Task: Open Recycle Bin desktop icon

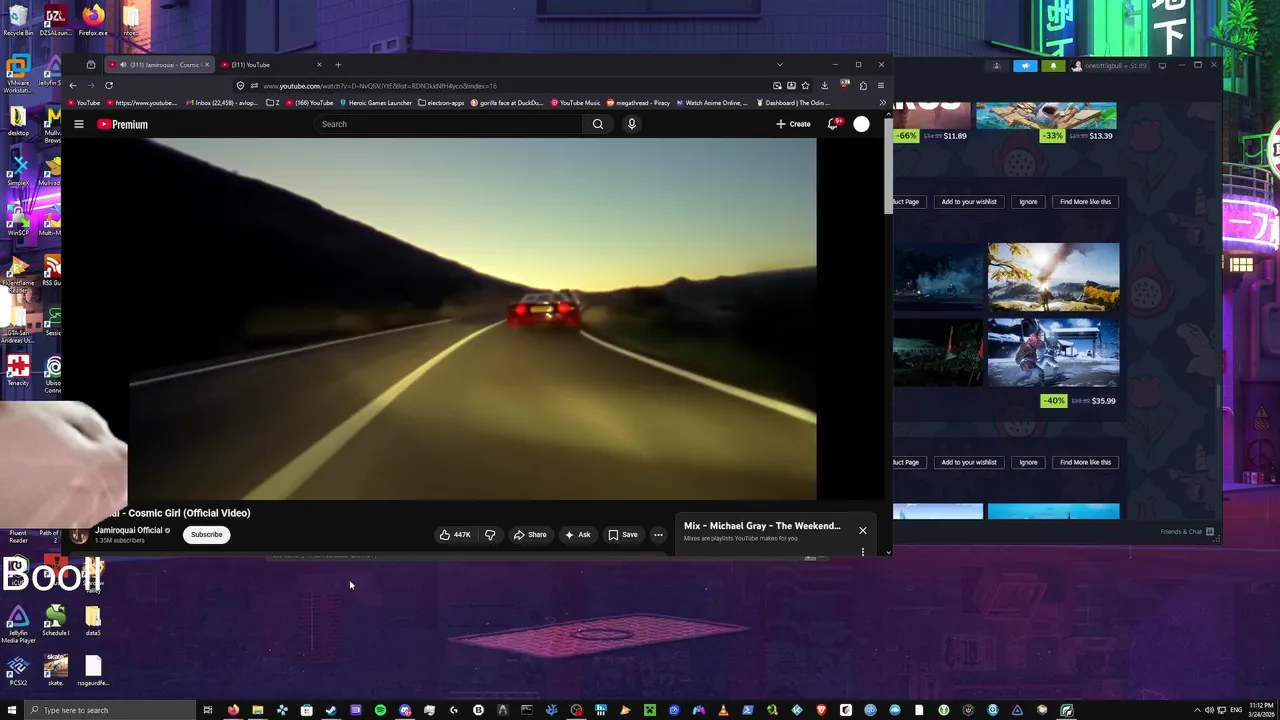Action: (18, 21)
